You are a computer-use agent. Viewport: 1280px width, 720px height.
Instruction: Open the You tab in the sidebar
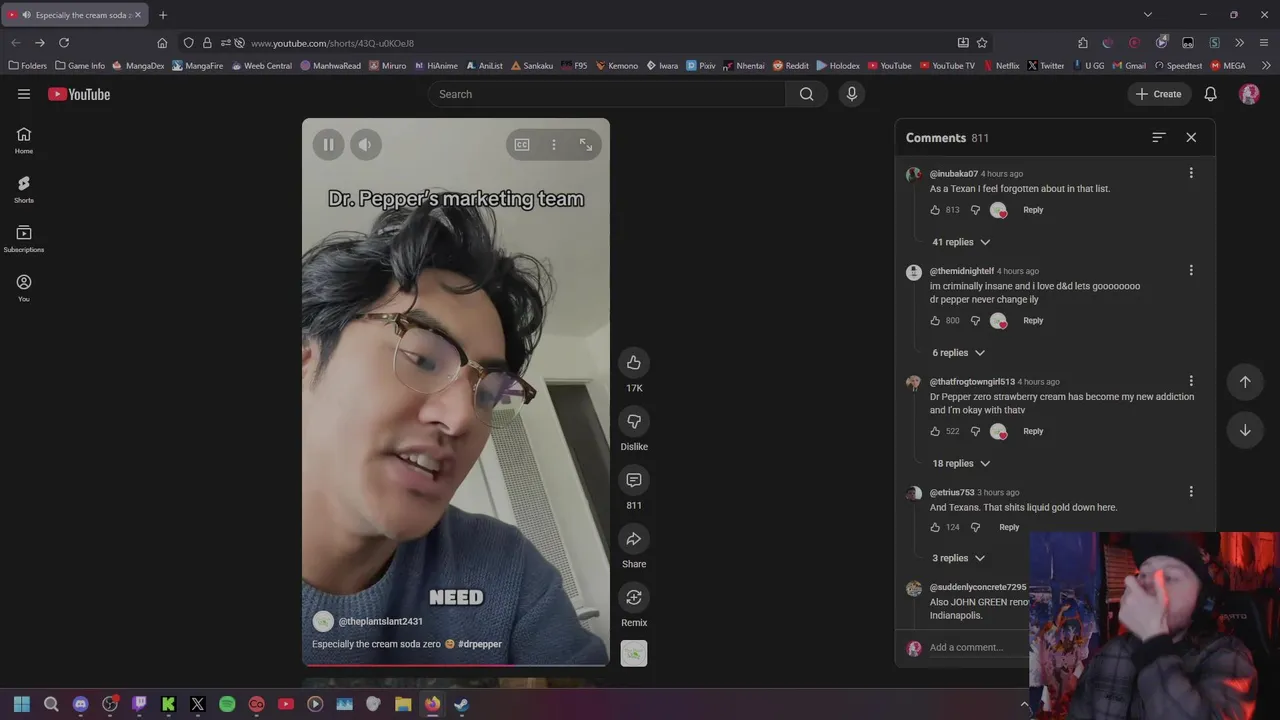point(24,289)
